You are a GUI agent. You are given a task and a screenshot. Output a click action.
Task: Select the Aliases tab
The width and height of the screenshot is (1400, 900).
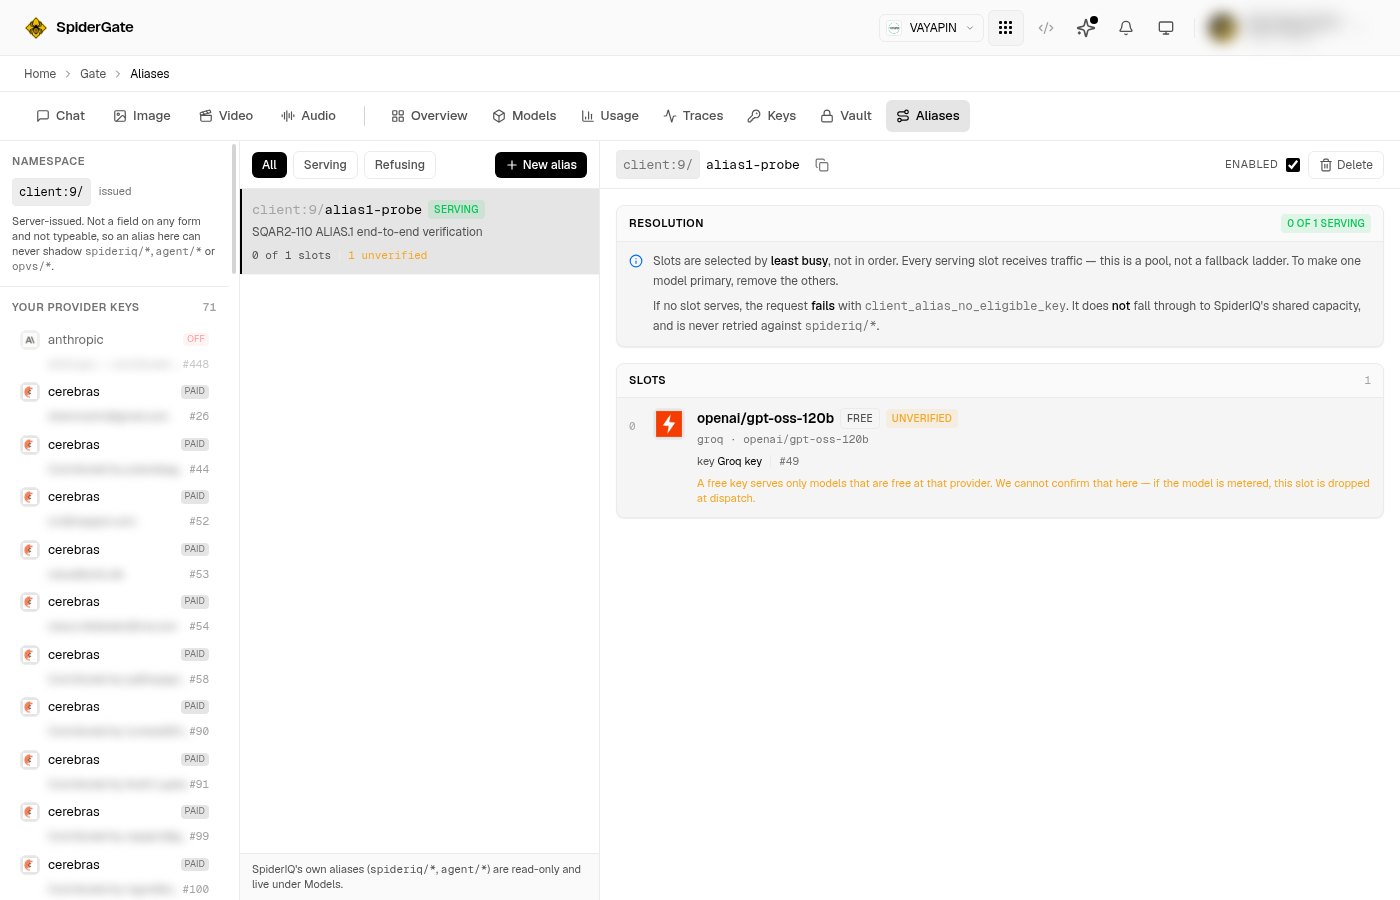click(928, 116)
